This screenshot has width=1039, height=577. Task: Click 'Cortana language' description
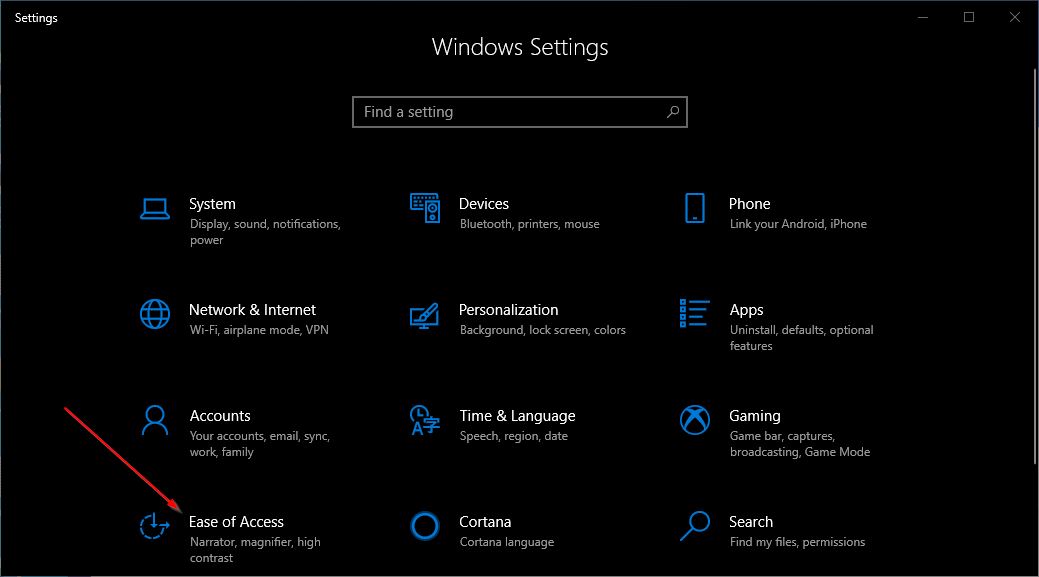click(507, 542)
